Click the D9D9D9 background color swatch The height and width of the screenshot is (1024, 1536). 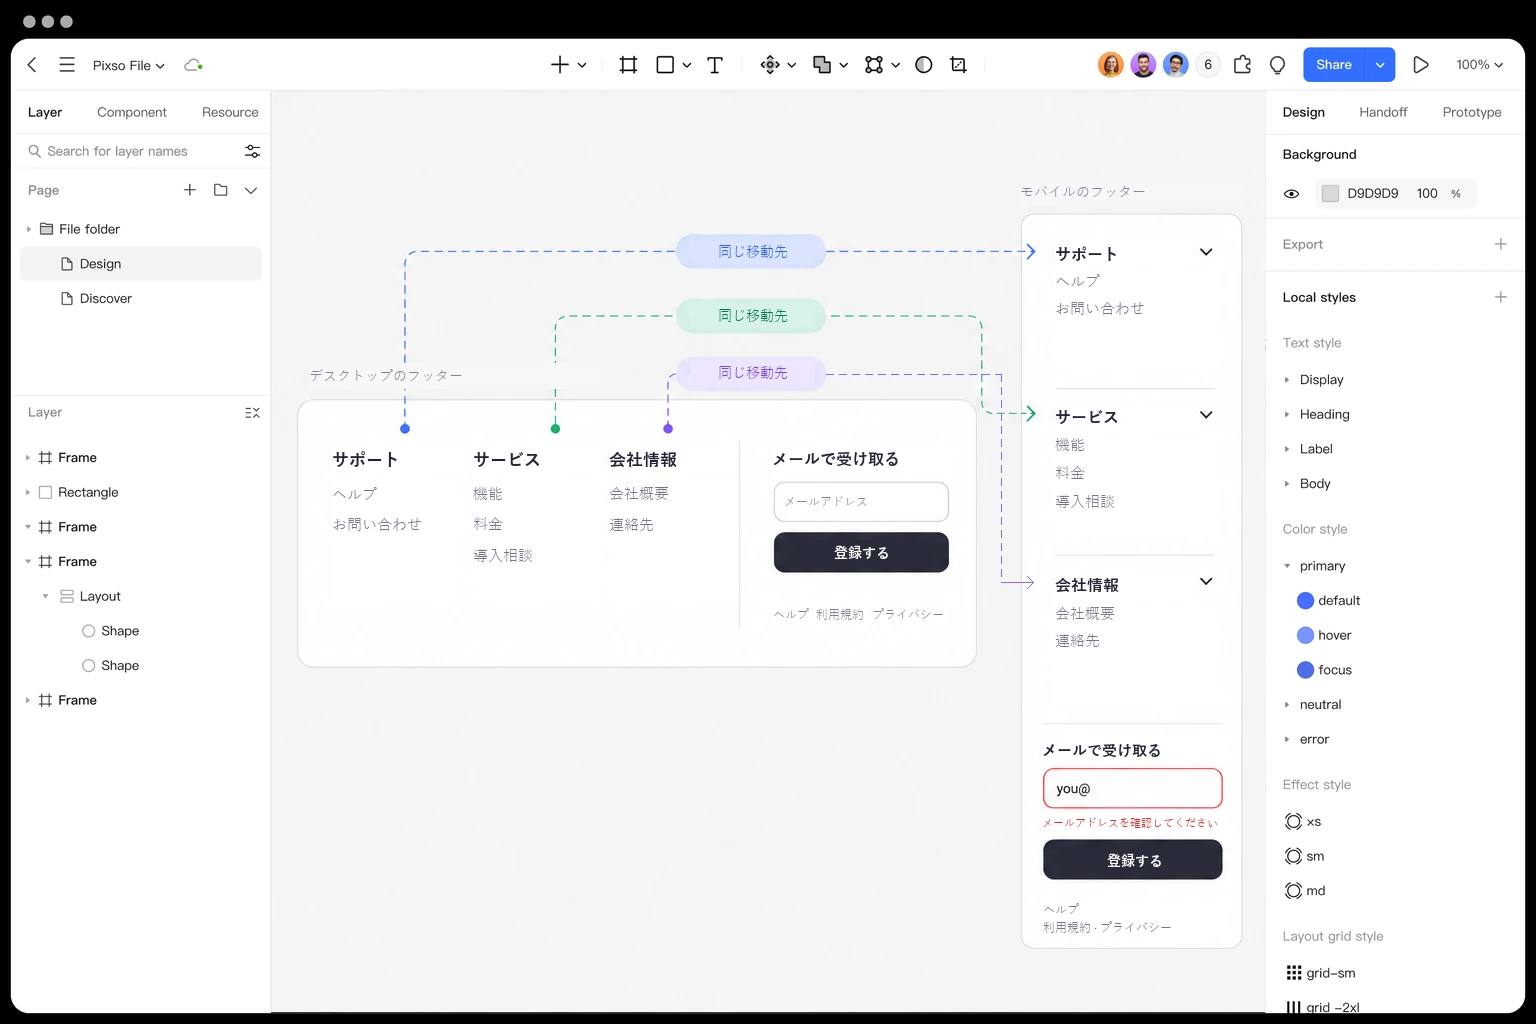point(1330,194)
